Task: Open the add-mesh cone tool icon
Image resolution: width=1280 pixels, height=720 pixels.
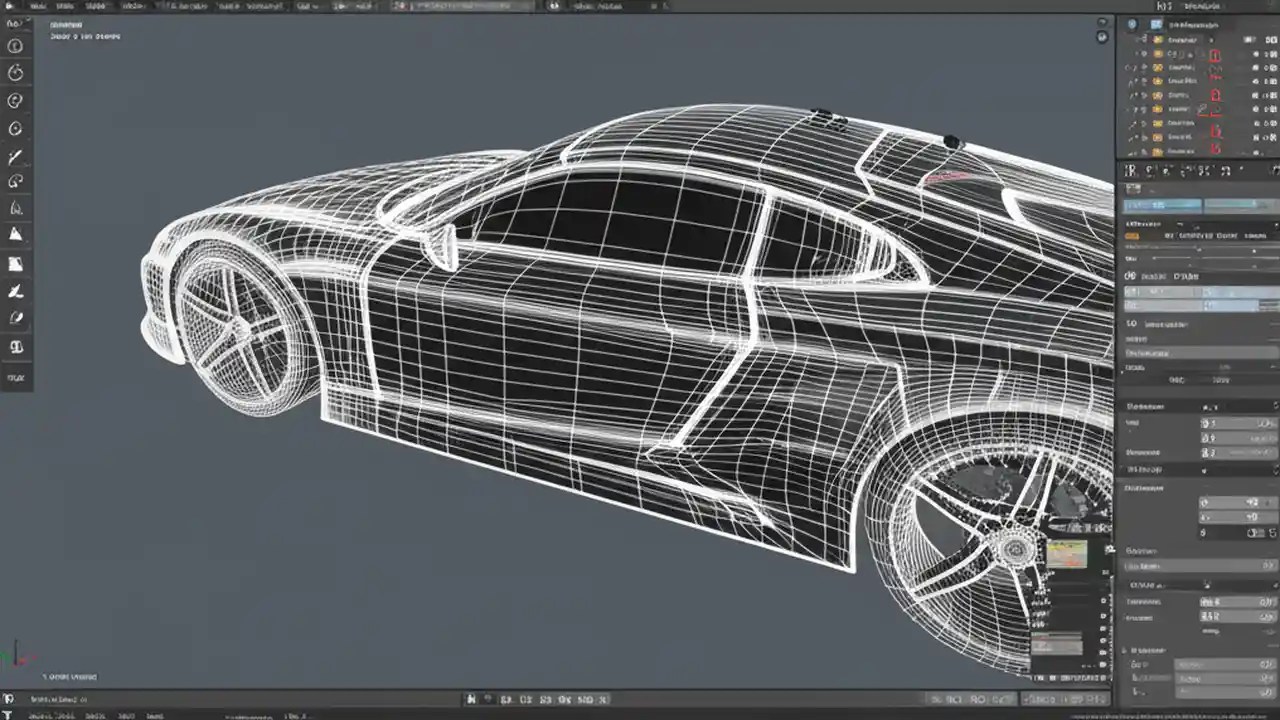Action: click(x=15, y=232)
